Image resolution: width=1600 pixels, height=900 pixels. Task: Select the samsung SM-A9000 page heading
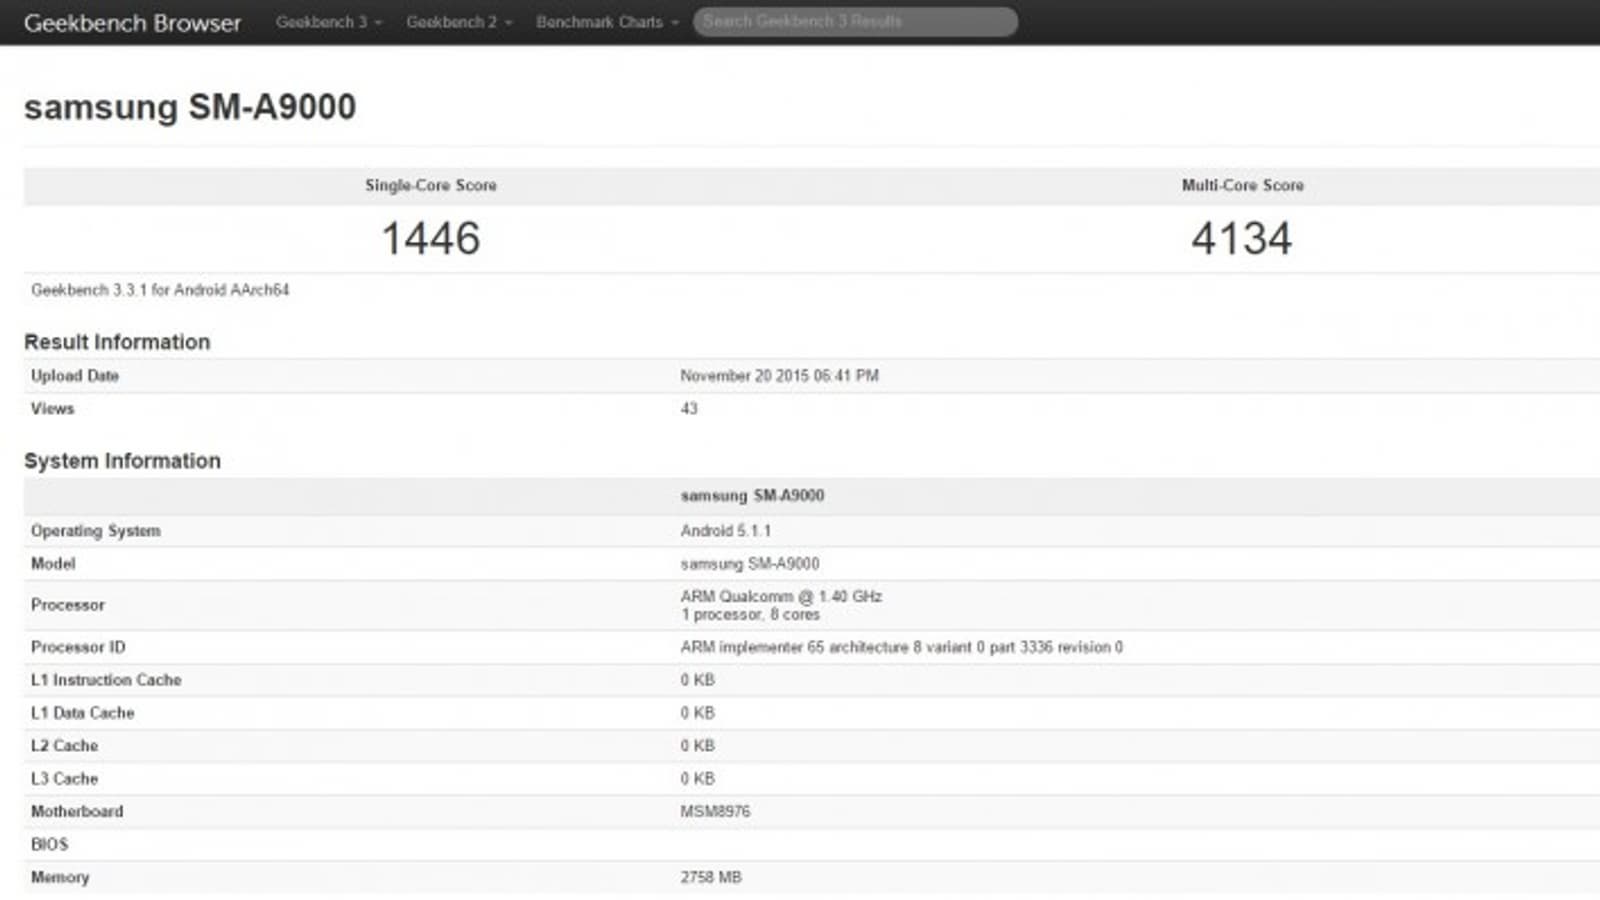pyautogui.click(x=190, y=107)
